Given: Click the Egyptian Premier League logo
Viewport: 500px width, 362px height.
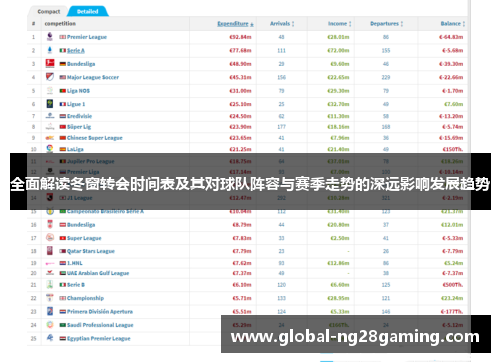Looking at the screenshot, I should [50, 338].
